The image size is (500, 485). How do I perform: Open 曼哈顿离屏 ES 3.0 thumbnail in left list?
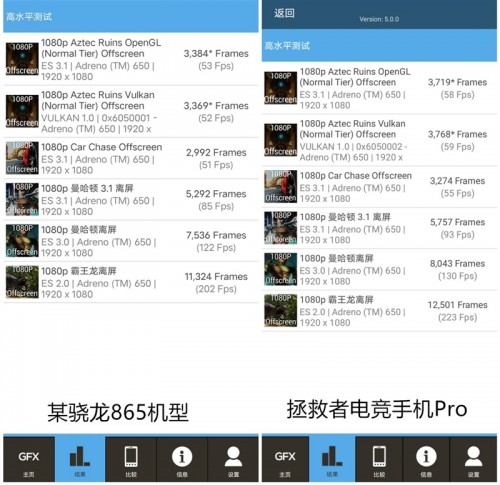(x=22, y=241)
